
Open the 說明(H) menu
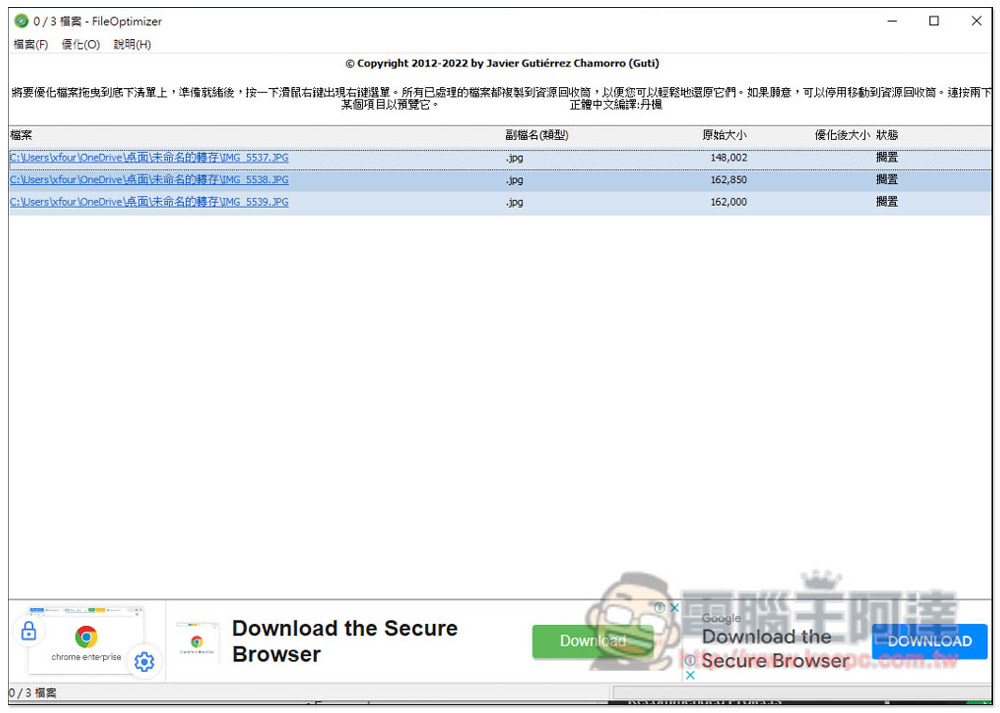(131, 44)
